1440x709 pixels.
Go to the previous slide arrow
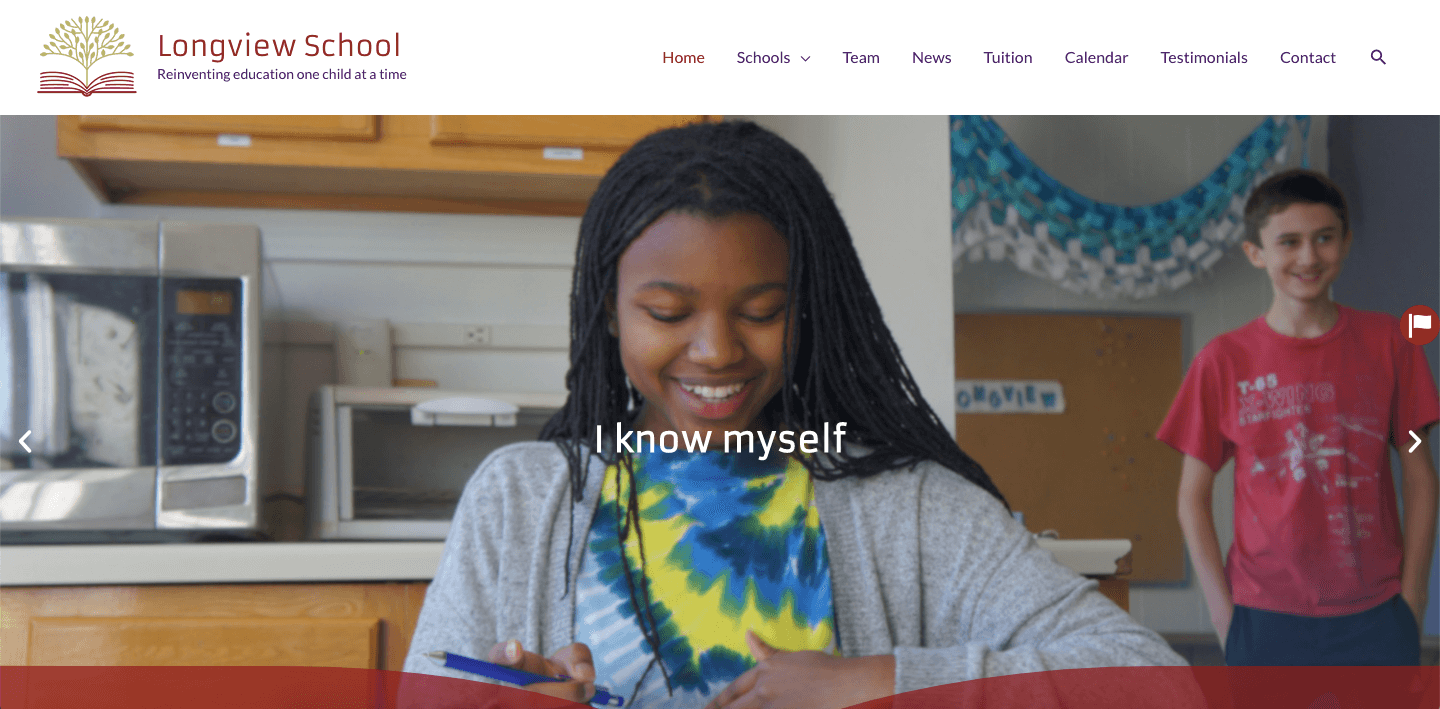pos(26,441)
